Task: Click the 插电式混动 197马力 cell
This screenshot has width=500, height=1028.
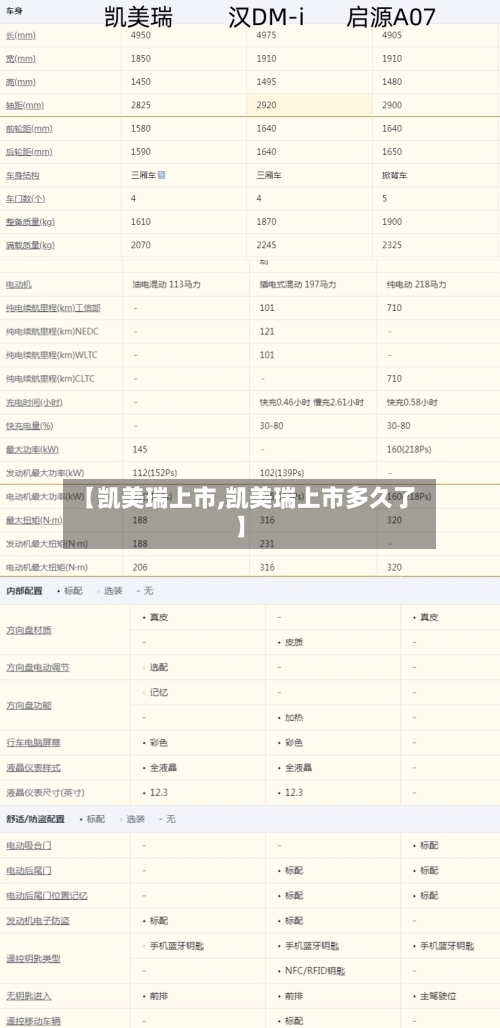Action: (298, 285)
